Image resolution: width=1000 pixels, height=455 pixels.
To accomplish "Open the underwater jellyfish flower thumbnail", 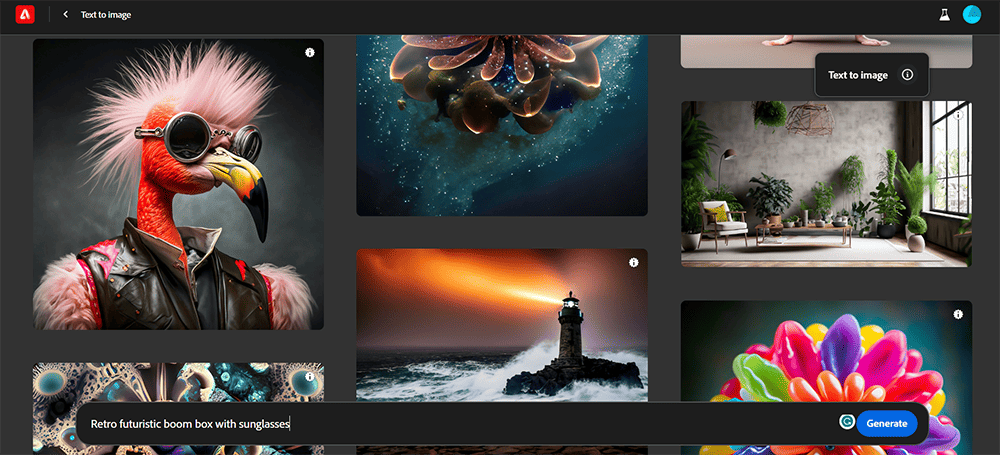I will coord(502,125).
